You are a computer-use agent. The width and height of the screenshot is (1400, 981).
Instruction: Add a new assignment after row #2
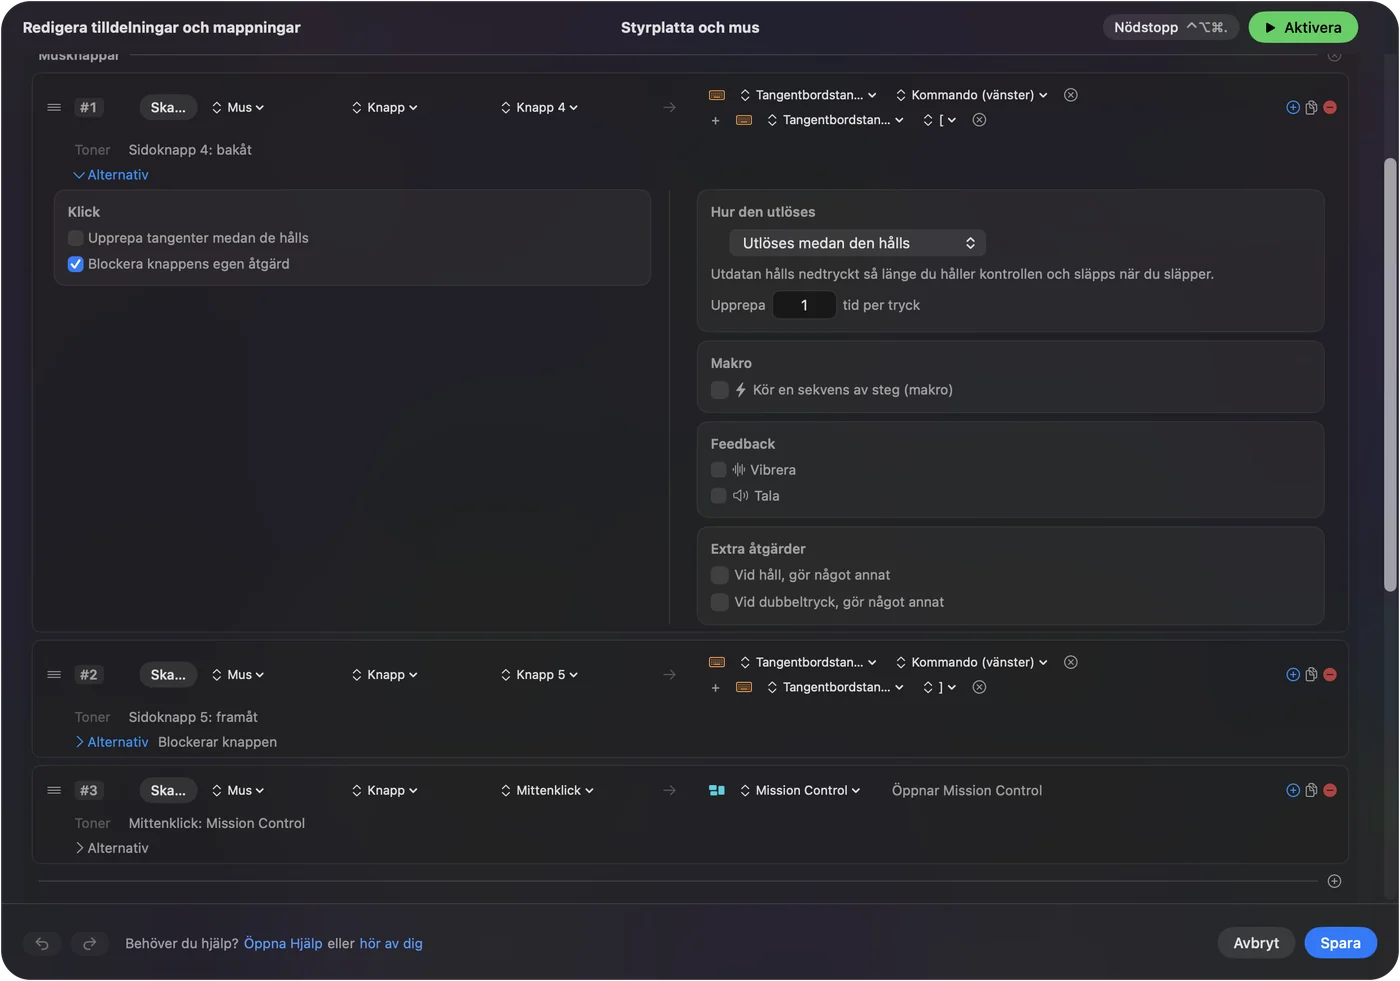1293,675
